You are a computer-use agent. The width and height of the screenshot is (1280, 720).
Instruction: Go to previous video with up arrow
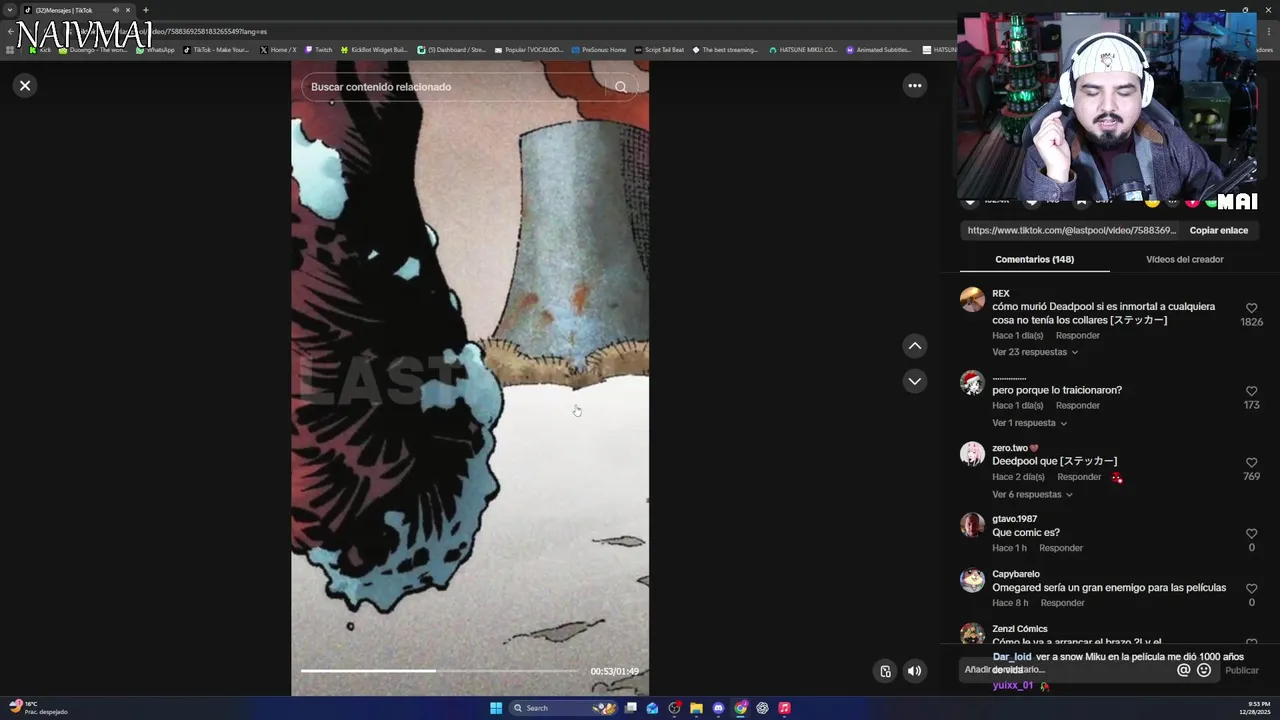coord(914,346)
